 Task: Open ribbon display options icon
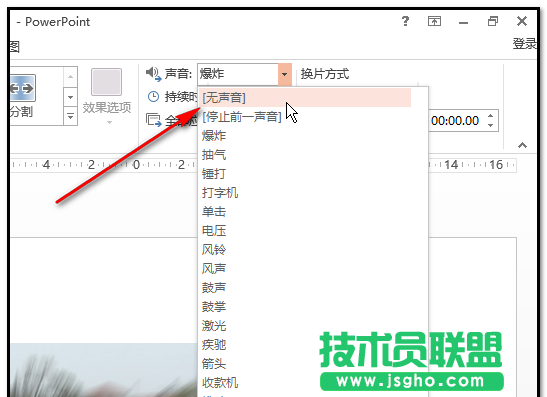click(434, 21)
